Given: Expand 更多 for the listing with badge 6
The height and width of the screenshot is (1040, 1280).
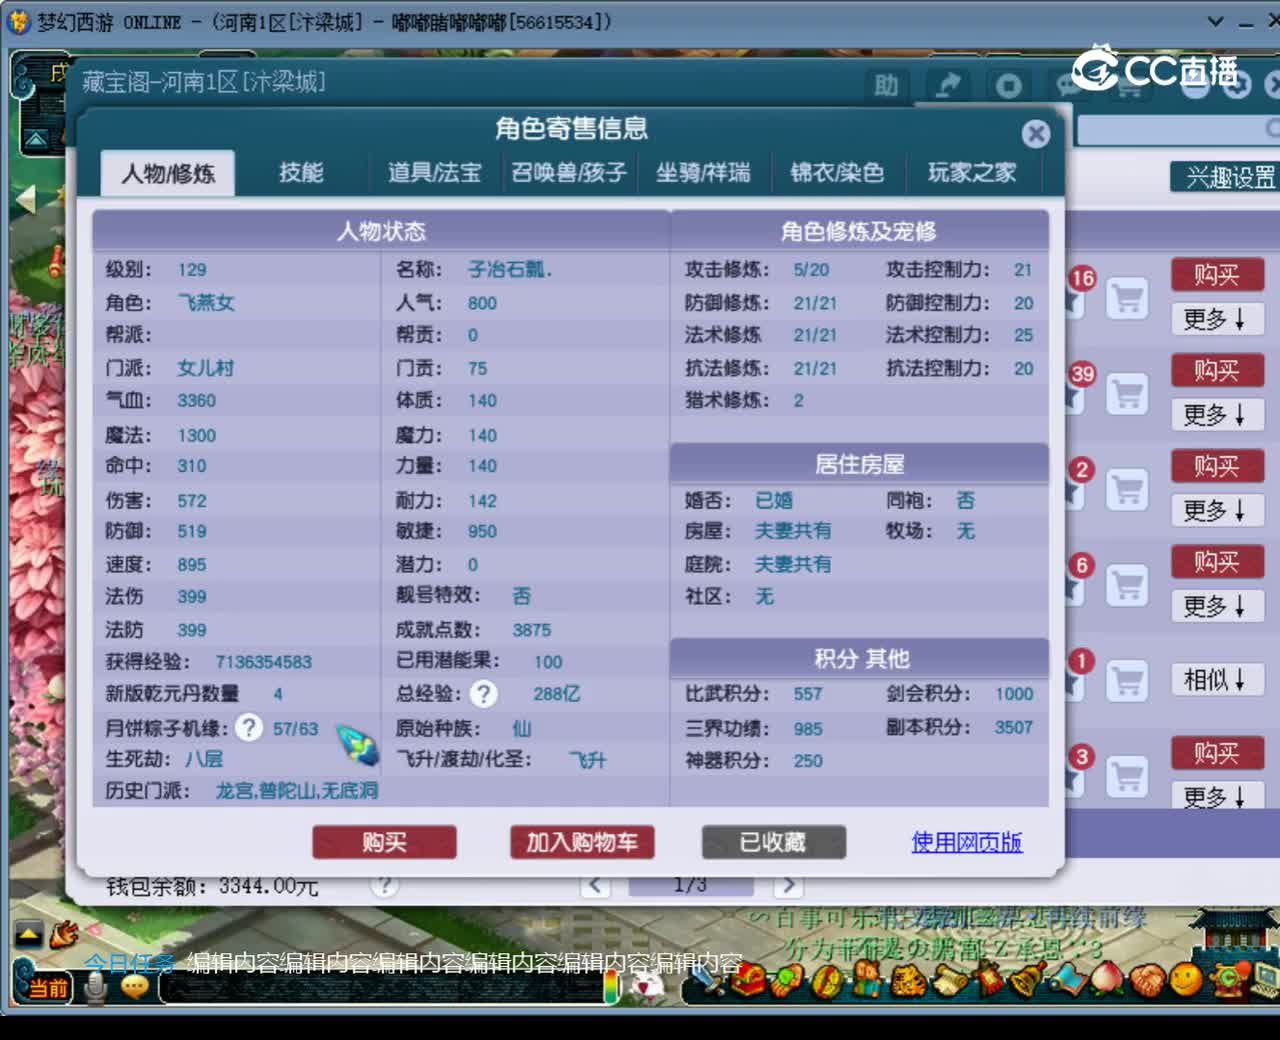Looking at the screenshot, I should 1217,607.
